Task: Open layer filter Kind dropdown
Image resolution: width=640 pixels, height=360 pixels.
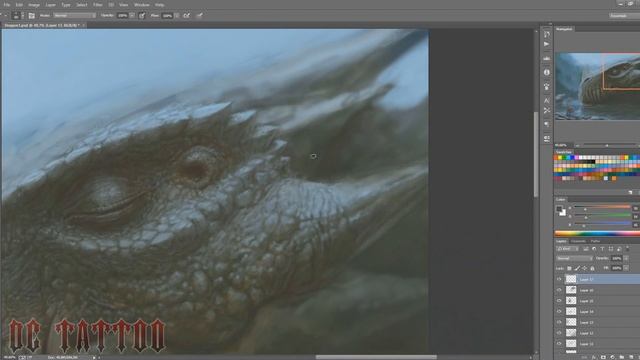Action: pos(568,249)
